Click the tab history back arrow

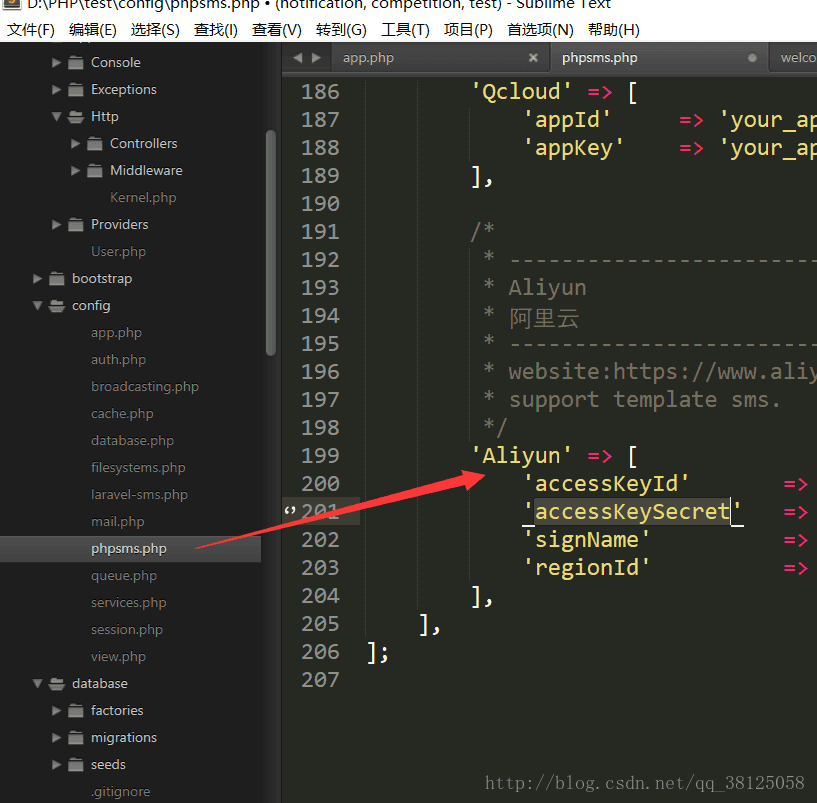[297, 58]
